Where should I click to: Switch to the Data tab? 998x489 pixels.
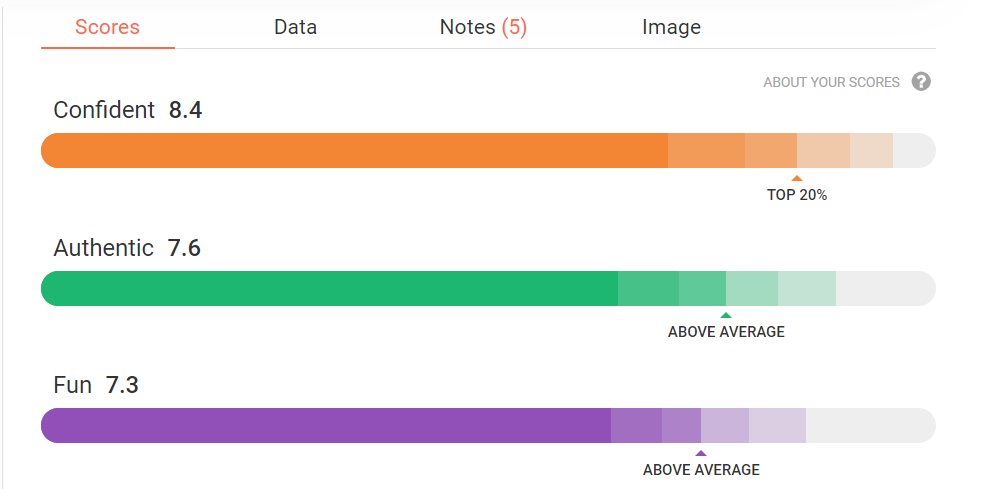tap(295, 27)
